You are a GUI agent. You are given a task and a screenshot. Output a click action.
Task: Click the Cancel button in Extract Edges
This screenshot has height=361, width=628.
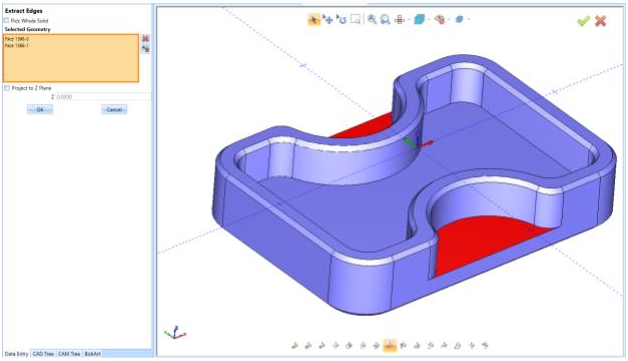[114, 109]
